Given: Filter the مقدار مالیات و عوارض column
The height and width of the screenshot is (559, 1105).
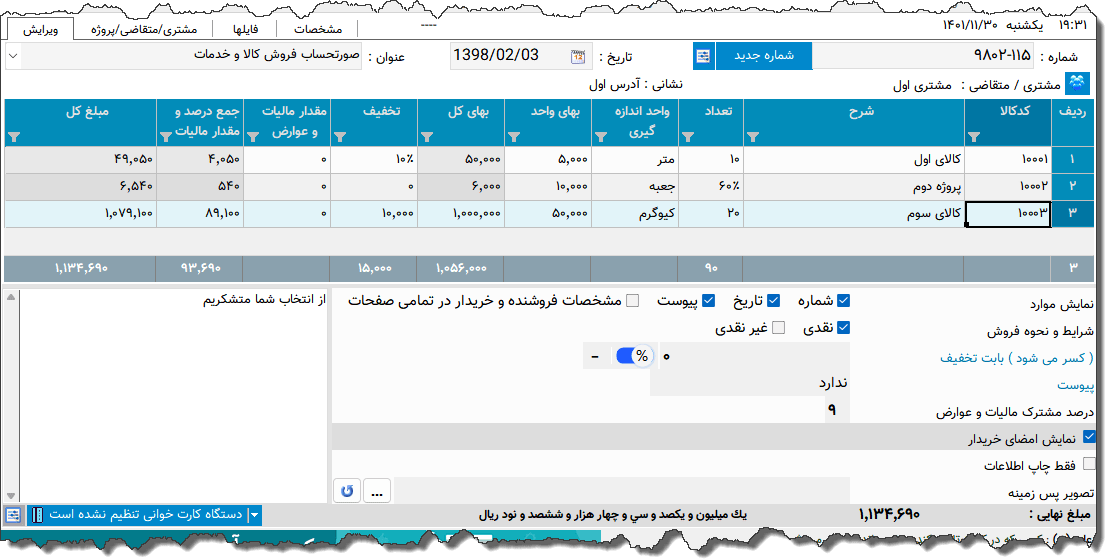Looking at the screenshot, I should pos(253,136).
